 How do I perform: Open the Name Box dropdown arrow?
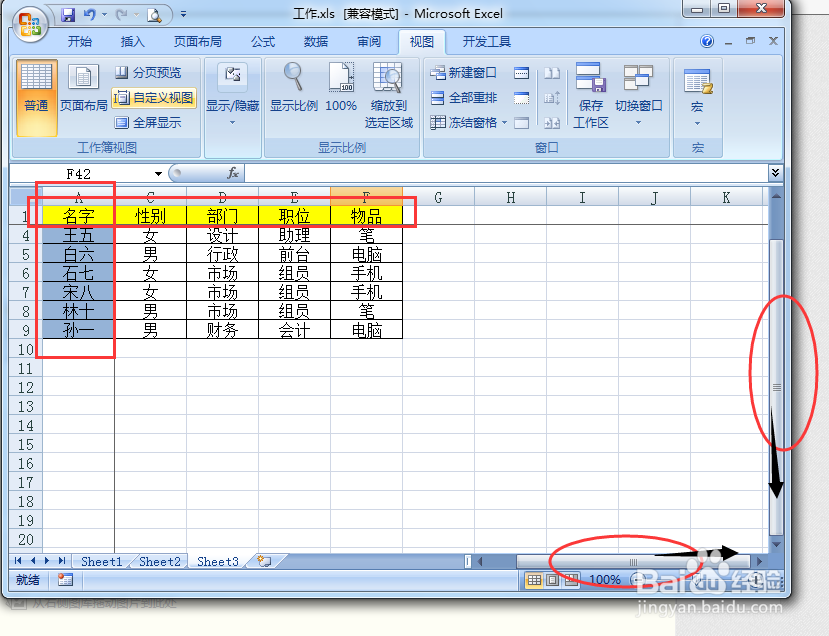point(158,174)
